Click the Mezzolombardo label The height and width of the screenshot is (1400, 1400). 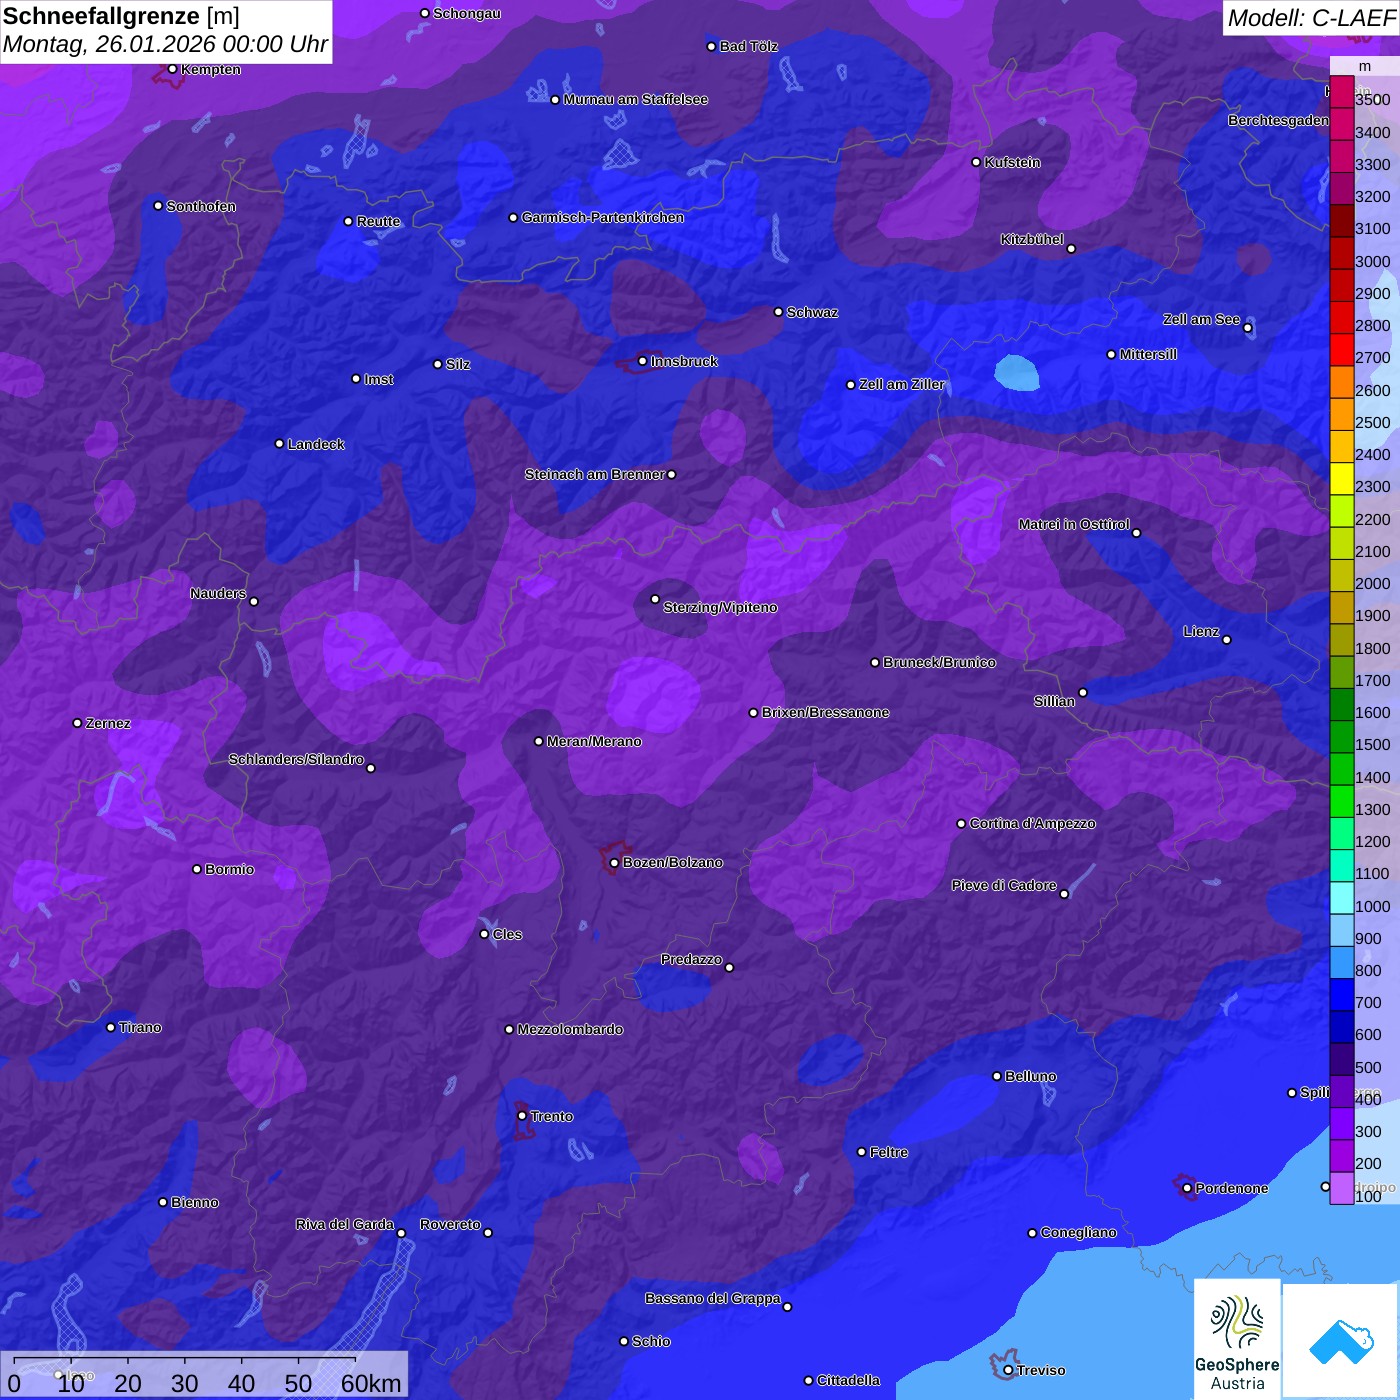coord(570,1029)
